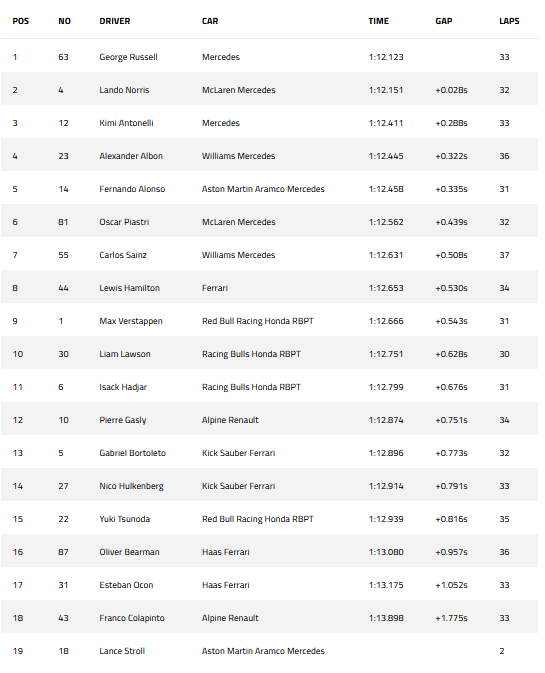Viewport: 545px width, 673px height.
Task: Select the POS column header
Action: click(21, 21)
